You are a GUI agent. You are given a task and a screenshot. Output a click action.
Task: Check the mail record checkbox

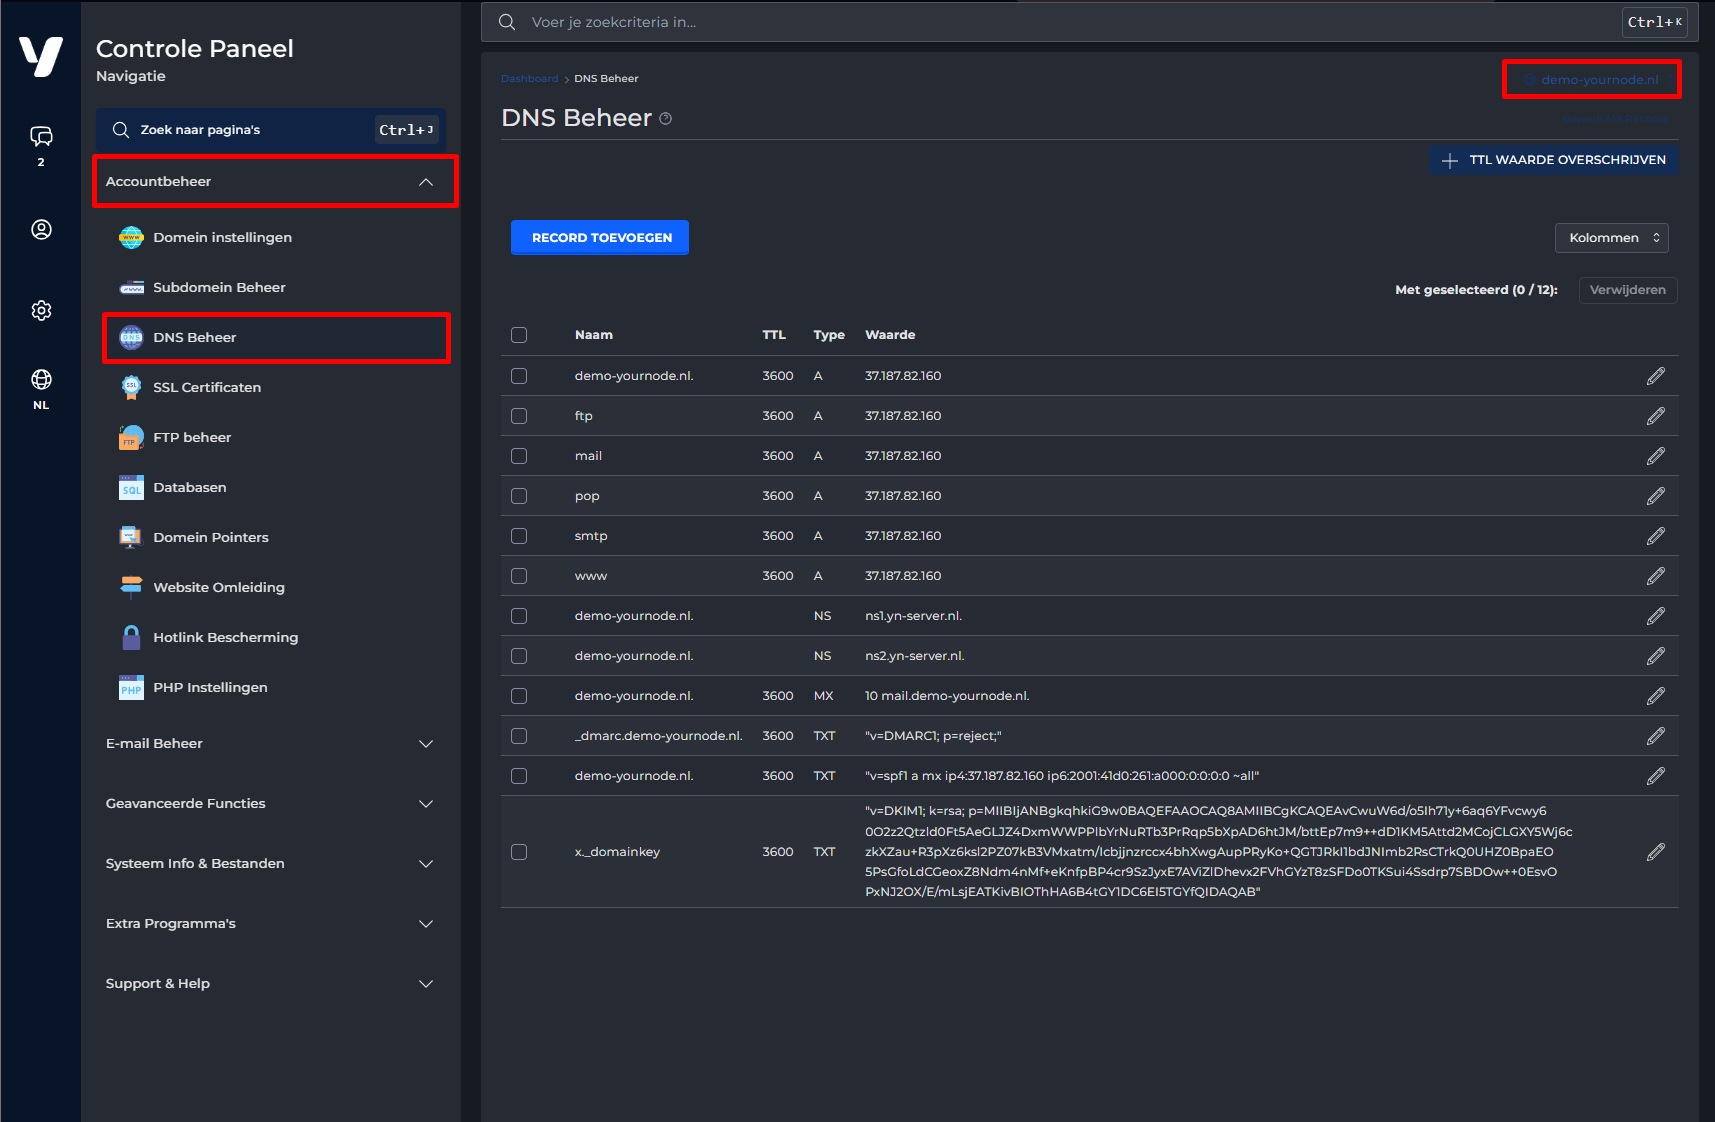(519, 456)
